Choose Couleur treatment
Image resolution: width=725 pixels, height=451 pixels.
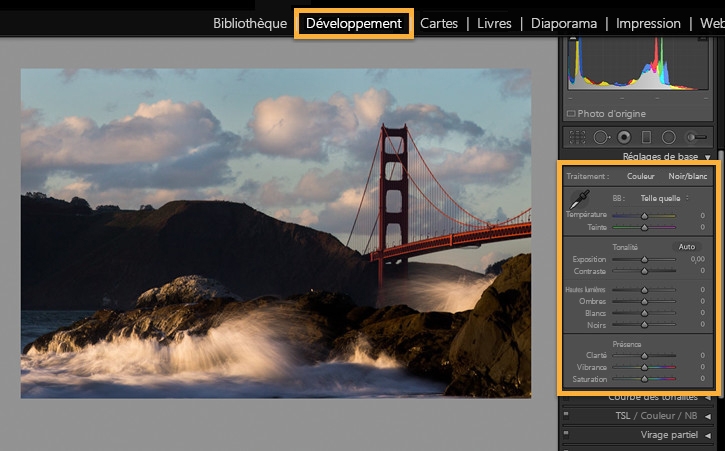[640, 176]
